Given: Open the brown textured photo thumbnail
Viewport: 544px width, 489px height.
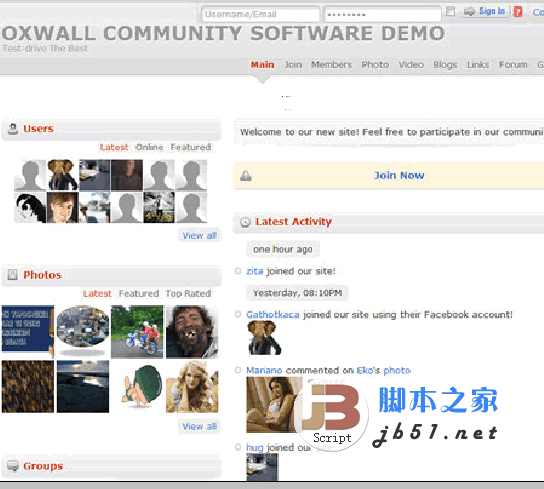Looking at the screenshot, I should pos(28,386).
